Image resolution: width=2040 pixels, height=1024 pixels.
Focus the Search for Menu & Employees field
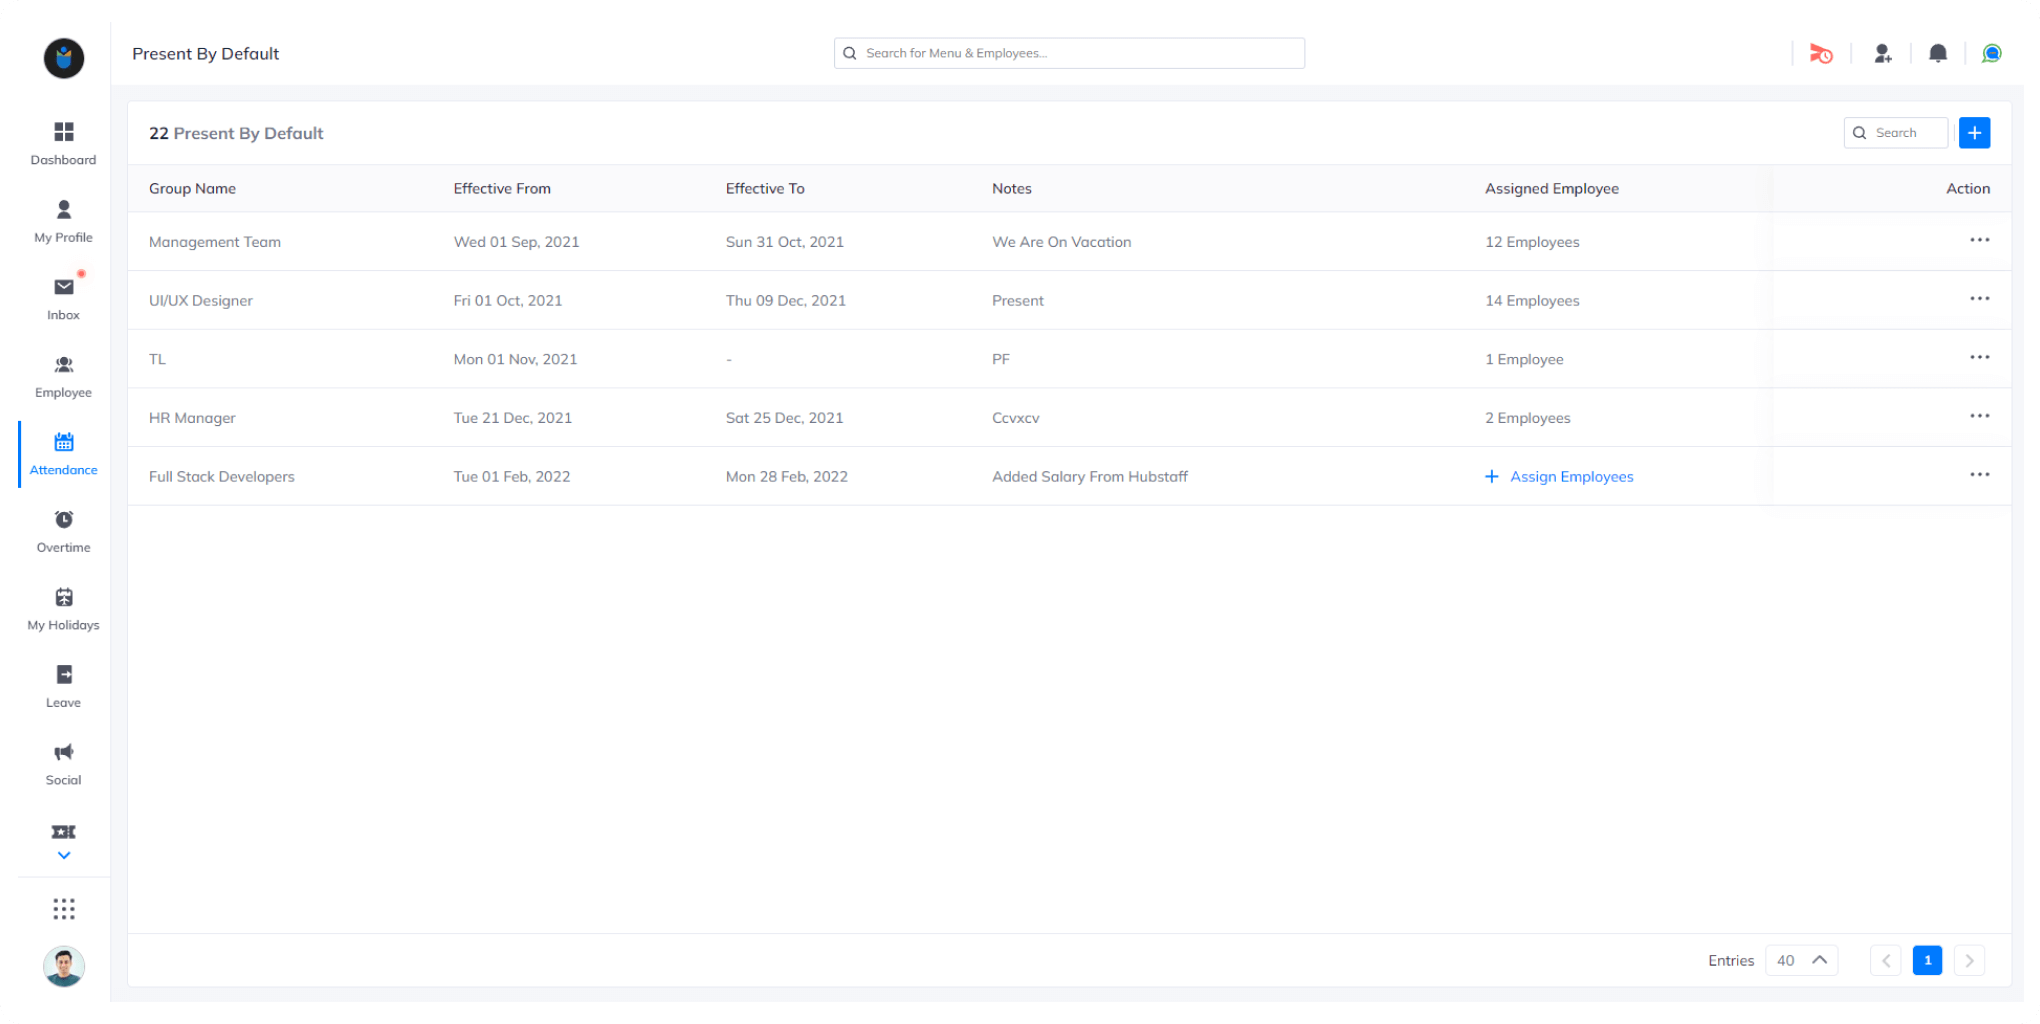[1069, 53]
